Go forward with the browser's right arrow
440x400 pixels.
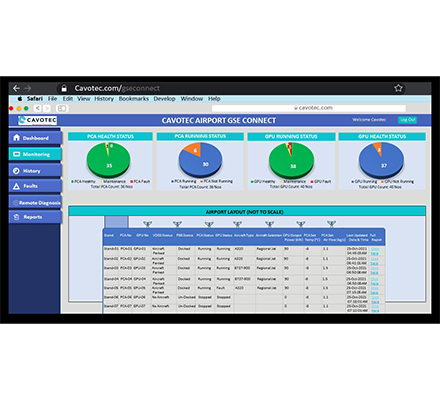(28, 88)
